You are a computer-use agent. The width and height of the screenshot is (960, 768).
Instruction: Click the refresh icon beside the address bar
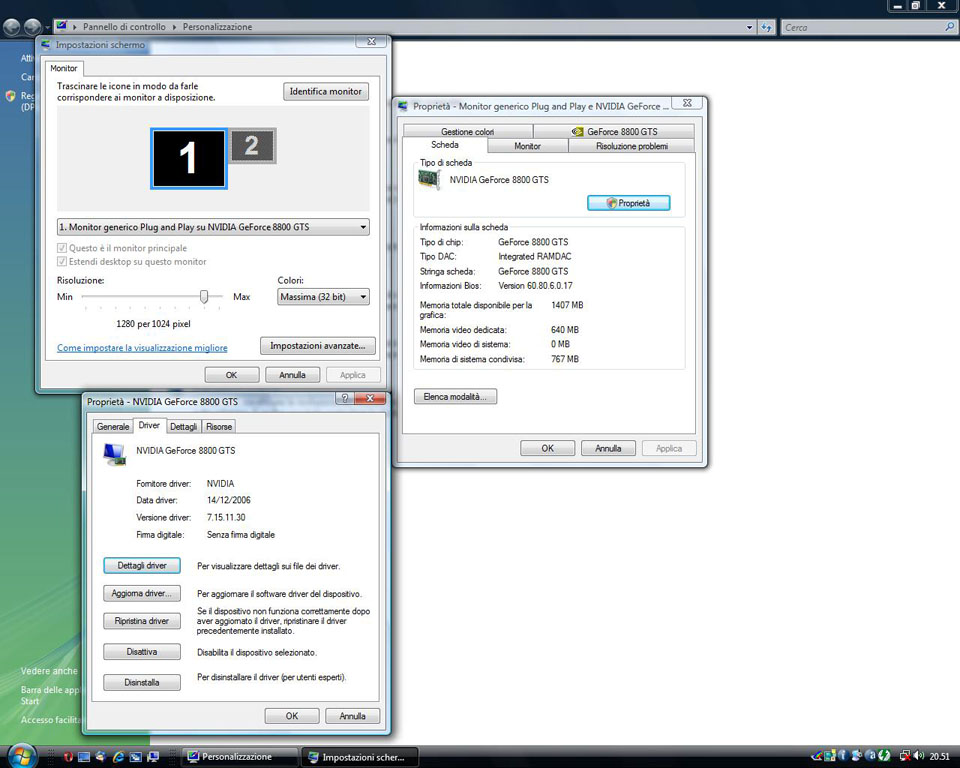pyautogui.click(x=766, y=27)
